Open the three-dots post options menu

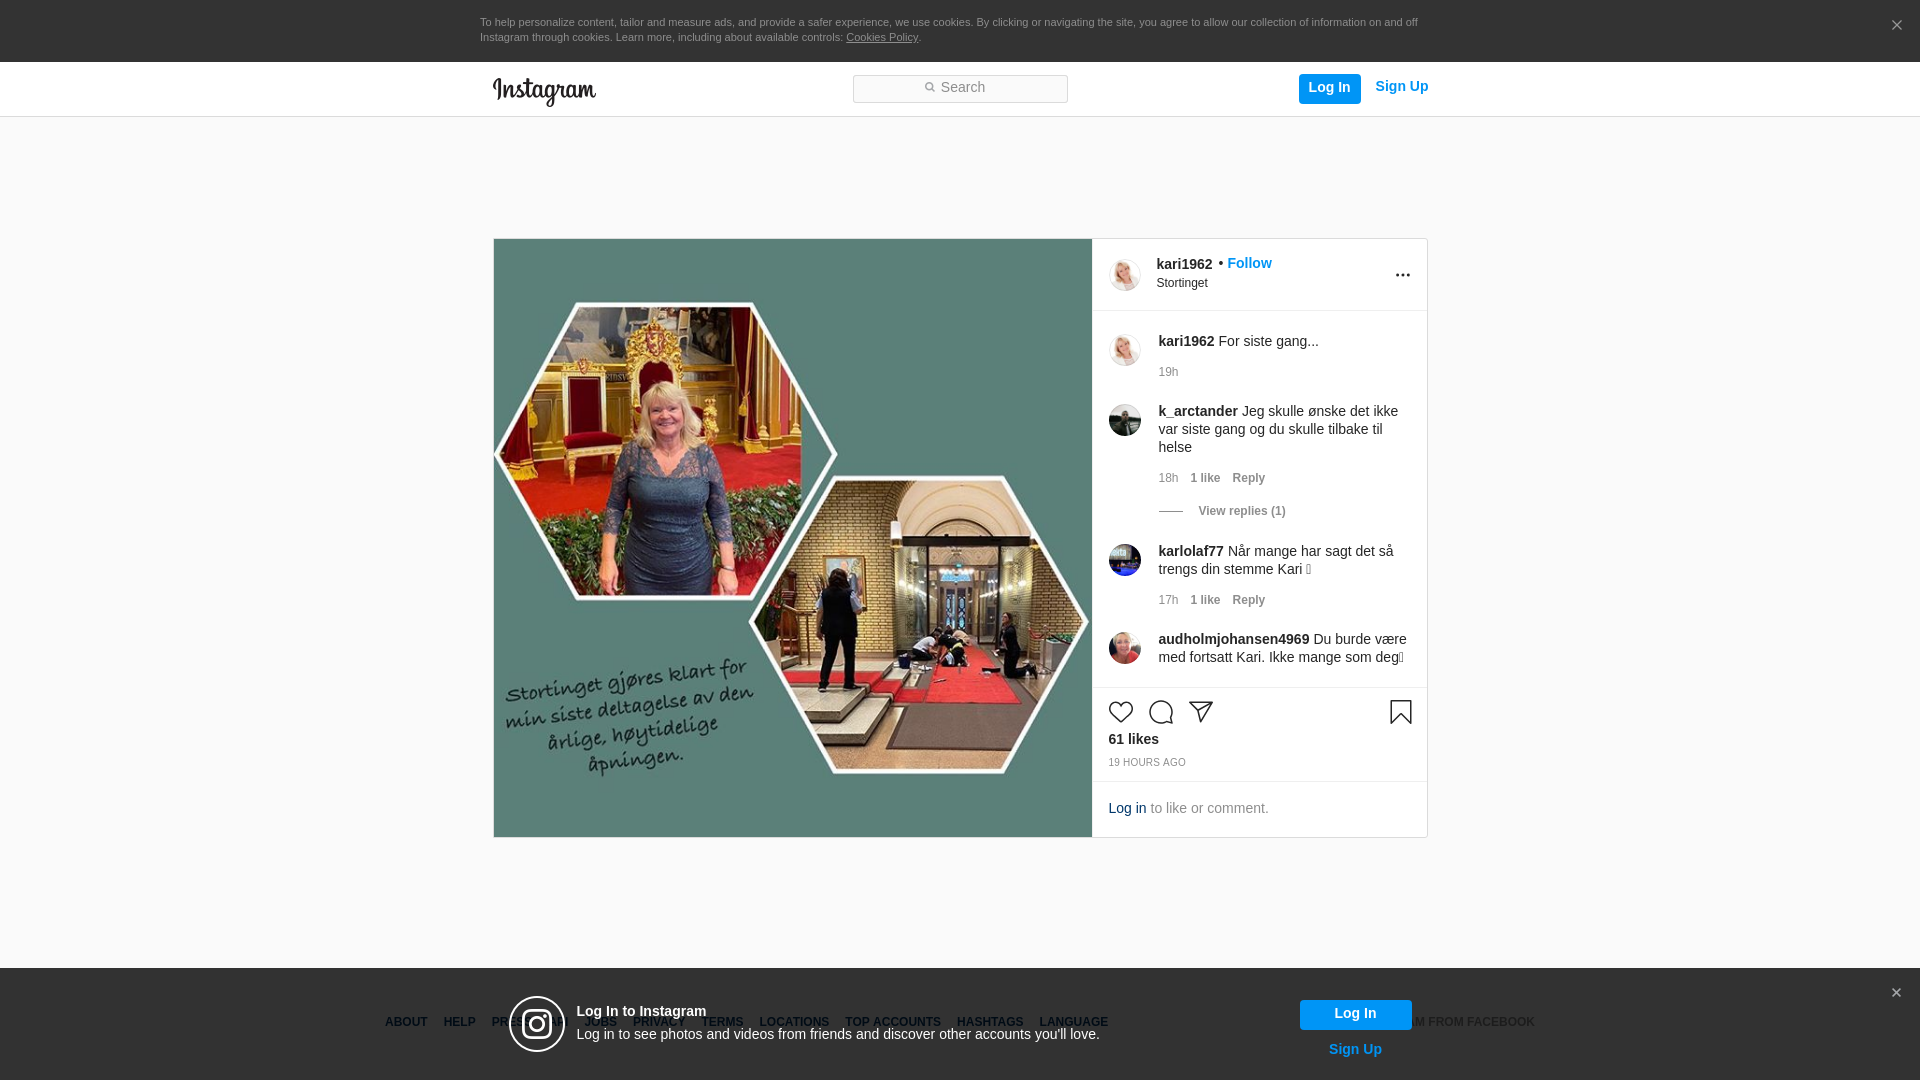coord(1402,275)
